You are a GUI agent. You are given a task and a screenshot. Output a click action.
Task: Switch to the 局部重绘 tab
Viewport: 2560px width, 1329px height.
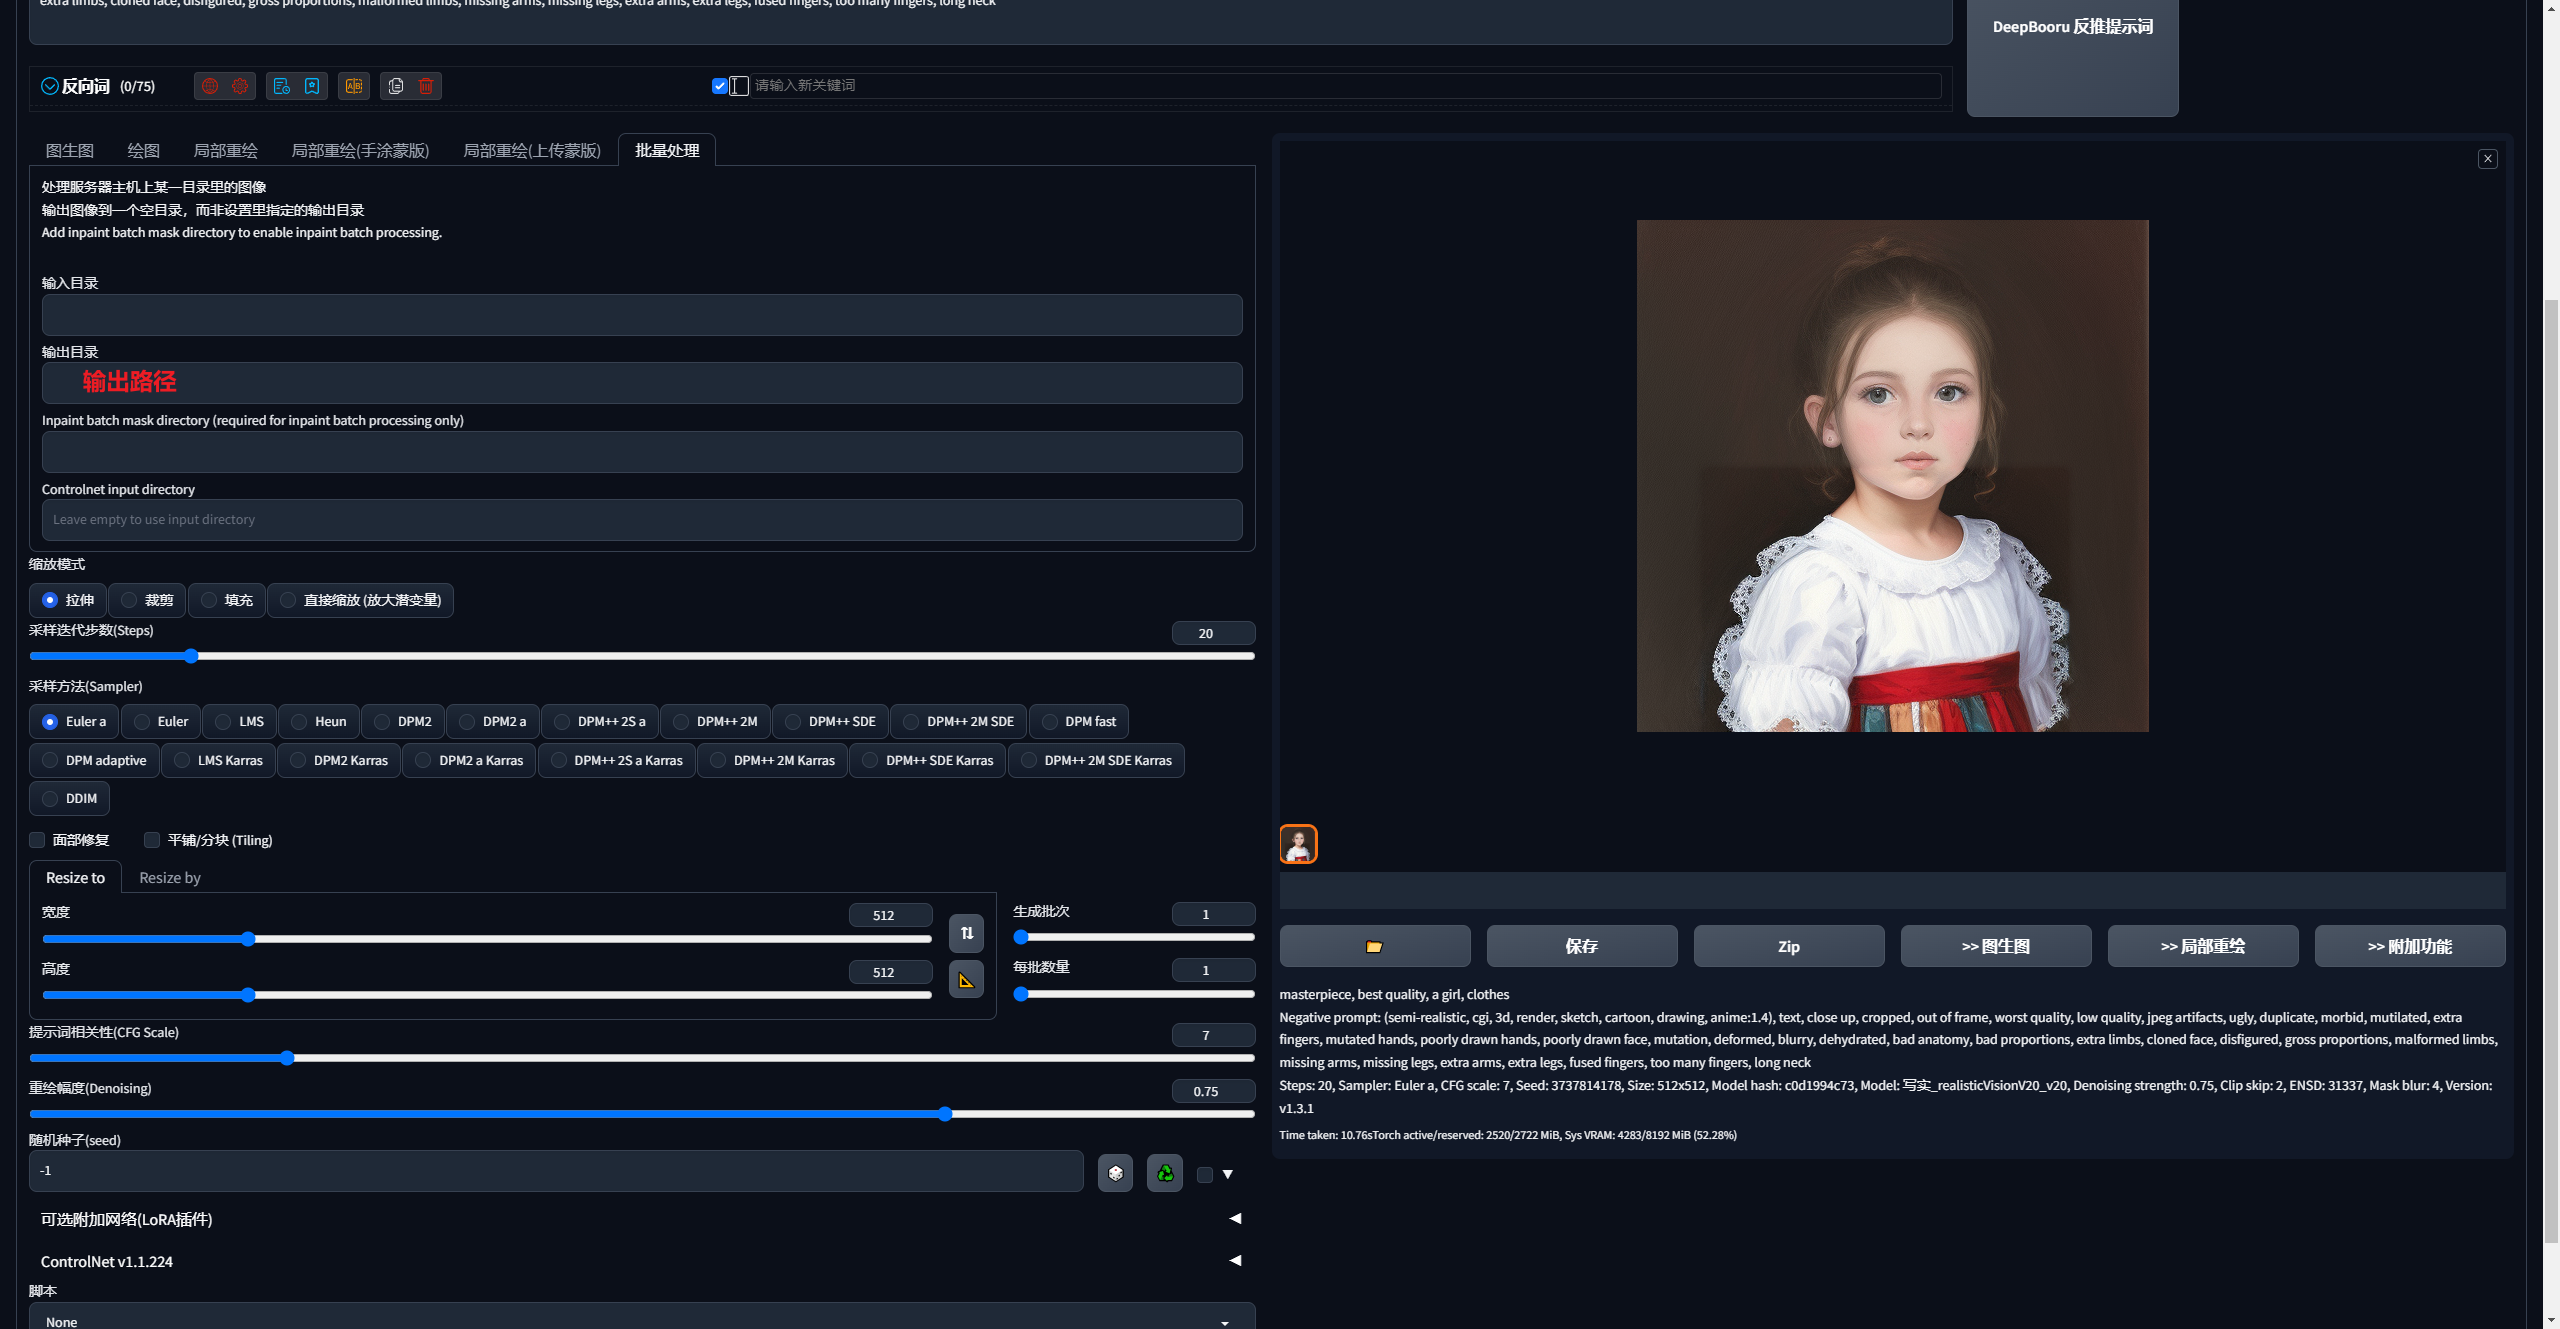[x=225, y=151]
